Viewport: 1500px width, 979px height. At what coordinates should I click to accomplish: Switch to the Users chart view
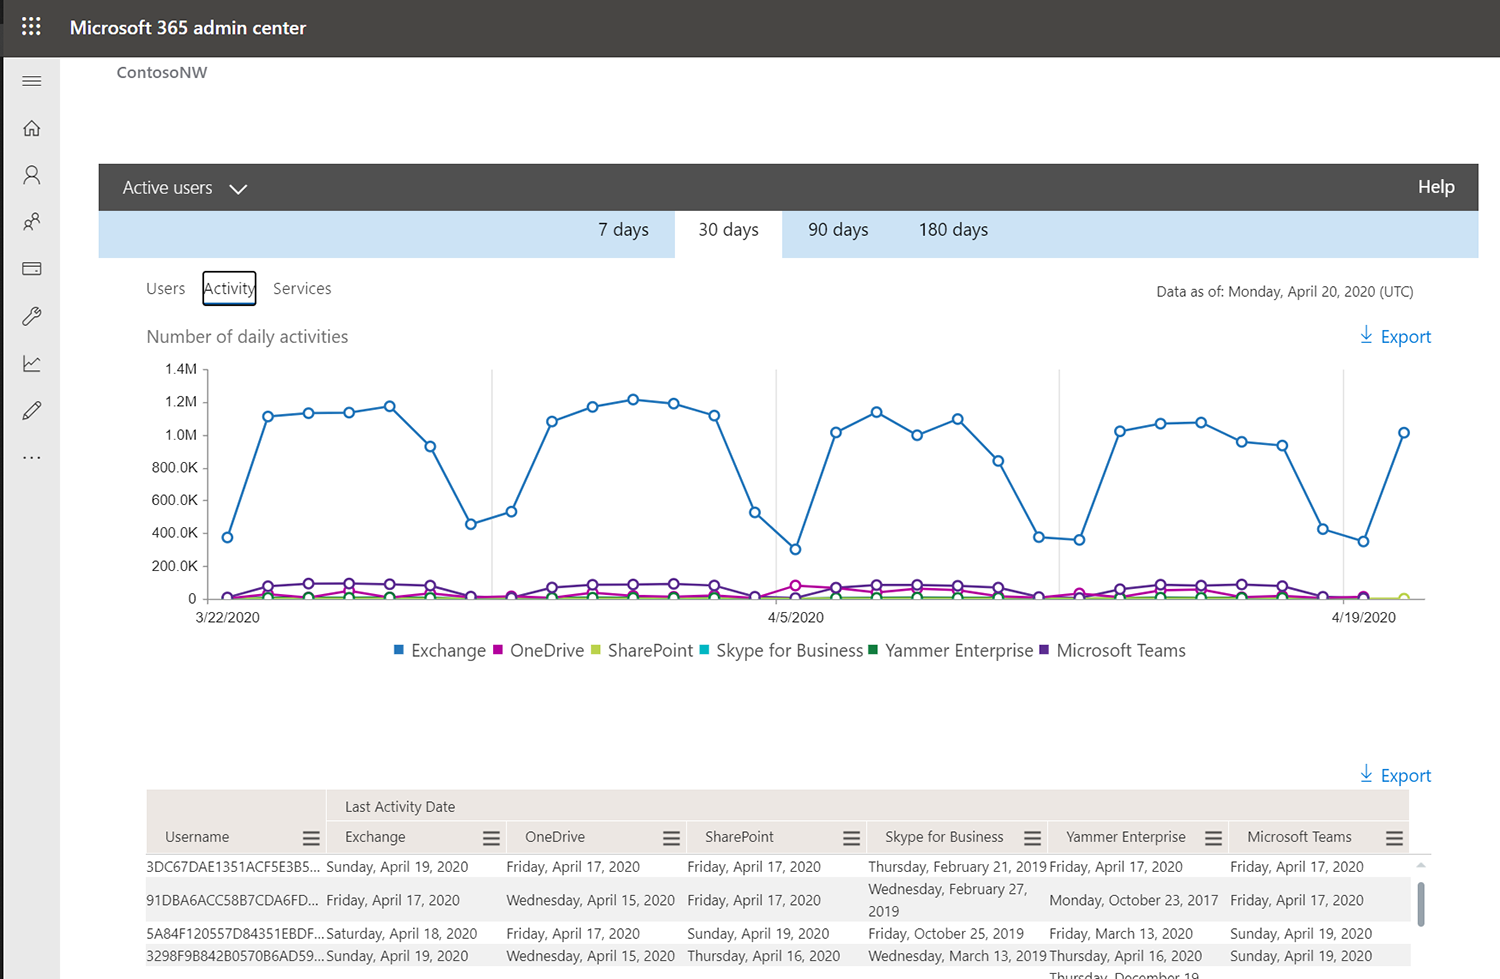click(x=165, y=288)
